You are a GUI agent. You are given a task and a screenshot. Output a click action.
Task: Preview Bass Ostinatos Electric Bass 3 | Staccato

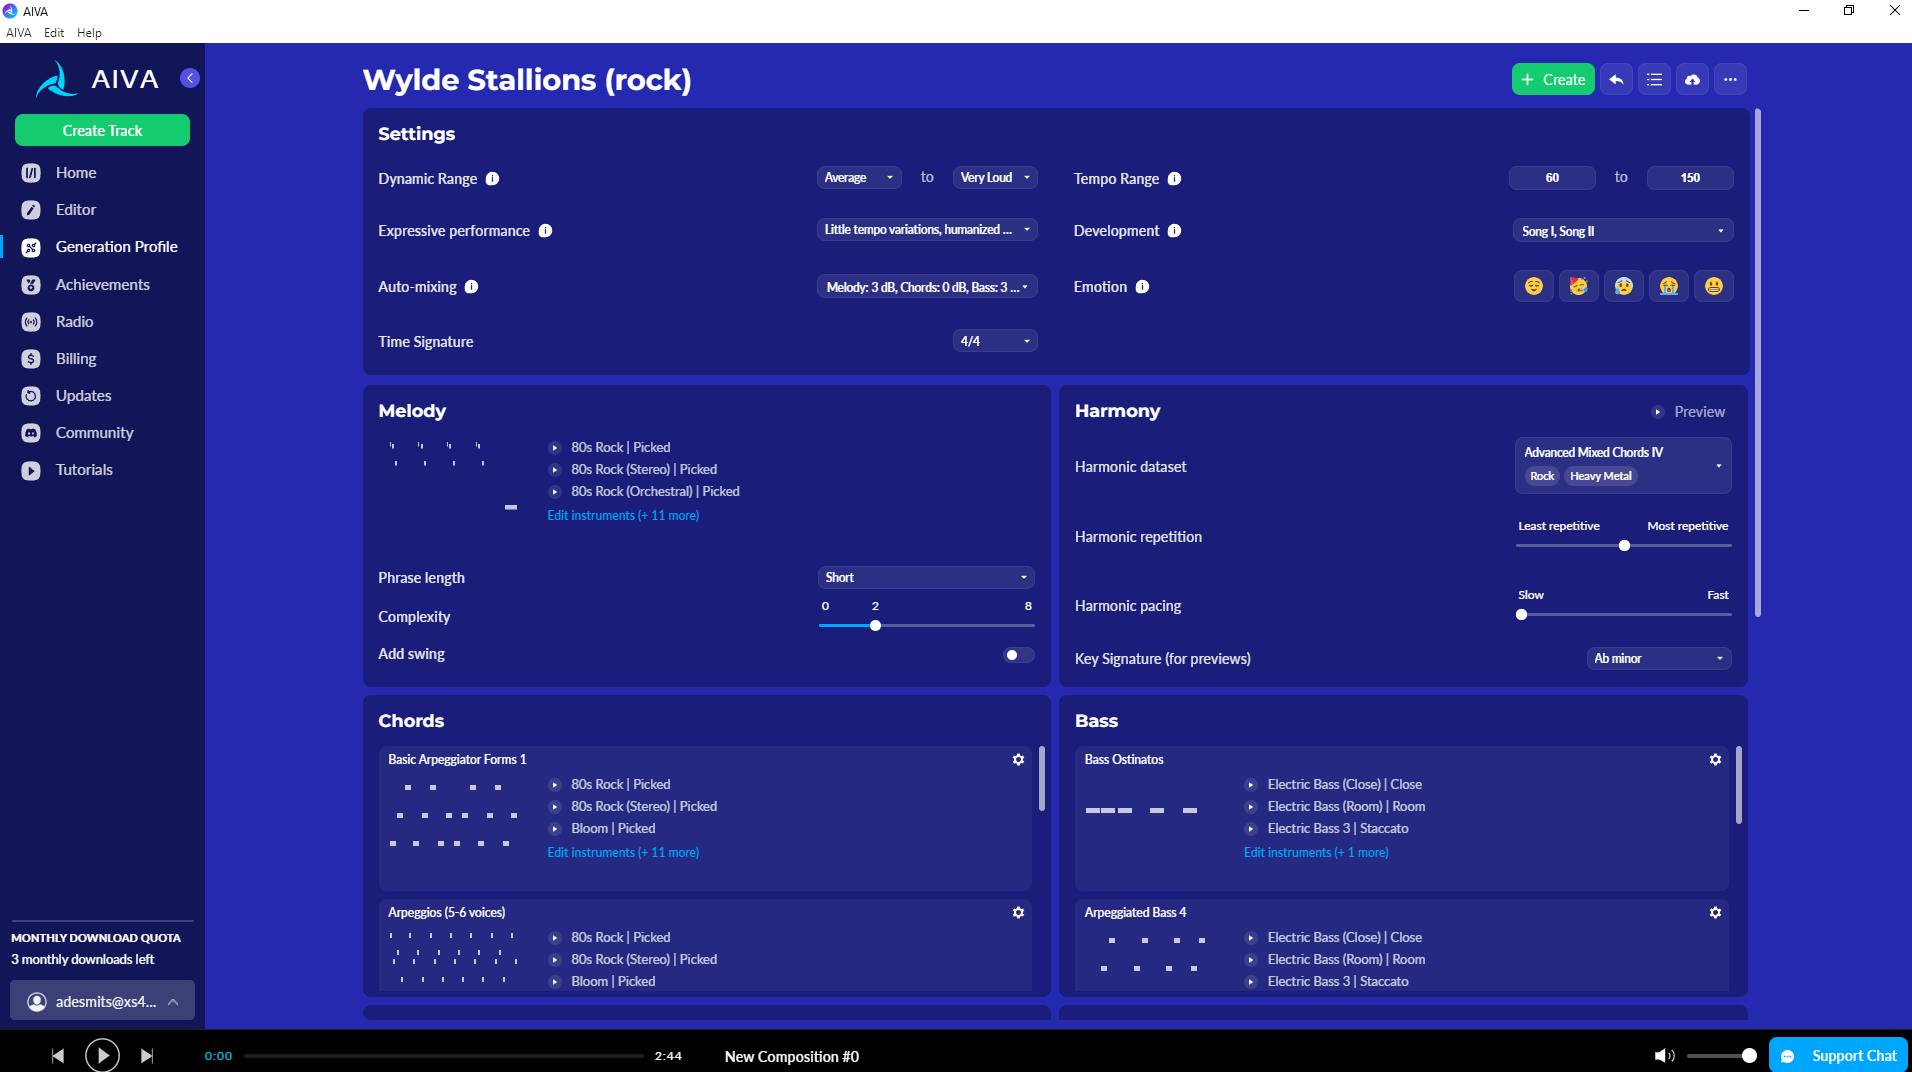click(1251, 829)
